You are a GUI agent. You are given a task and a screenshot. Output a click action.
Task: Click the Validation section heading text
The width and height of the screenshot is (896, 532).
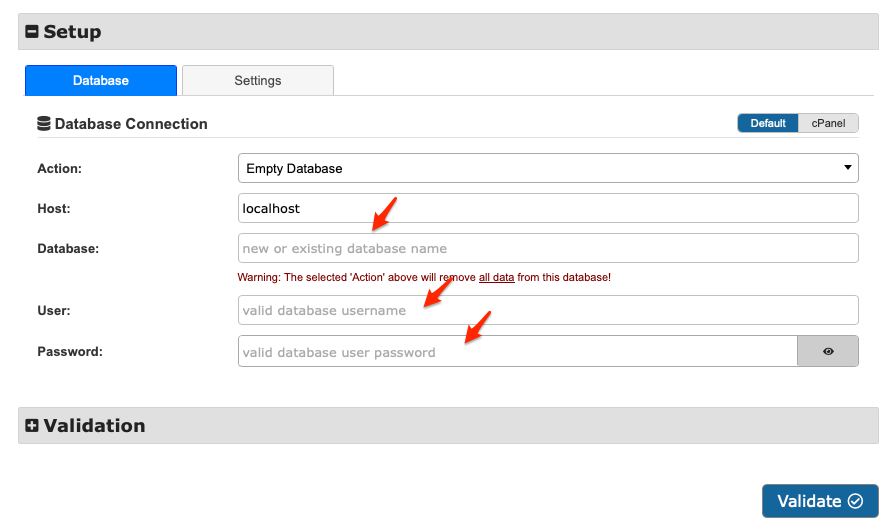(94, 426)
